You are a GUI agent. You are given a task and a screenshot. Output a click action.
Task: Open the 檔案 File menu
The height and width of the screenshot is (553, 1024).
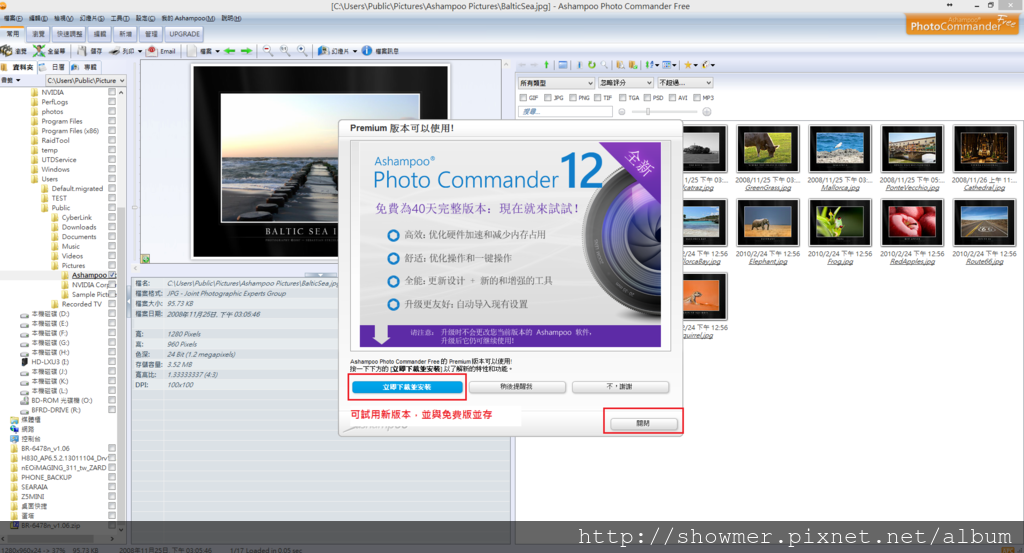[x=12, y=18]
